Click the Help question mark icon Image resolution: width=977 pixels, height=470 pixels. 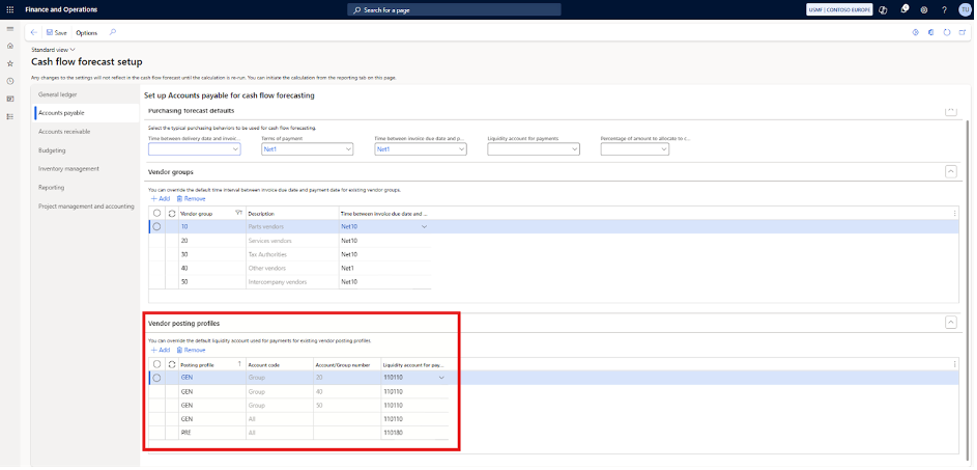tap(944, 9)
